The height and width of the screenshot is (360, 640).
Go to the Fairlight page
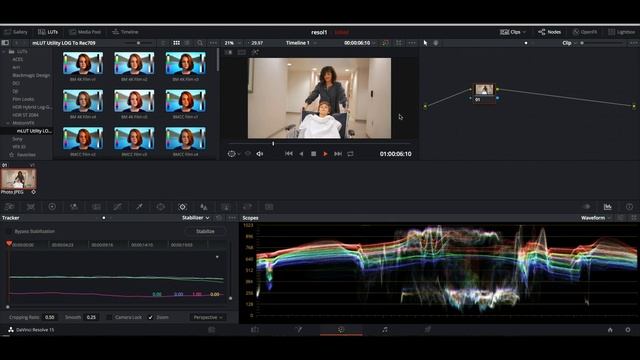384,330
